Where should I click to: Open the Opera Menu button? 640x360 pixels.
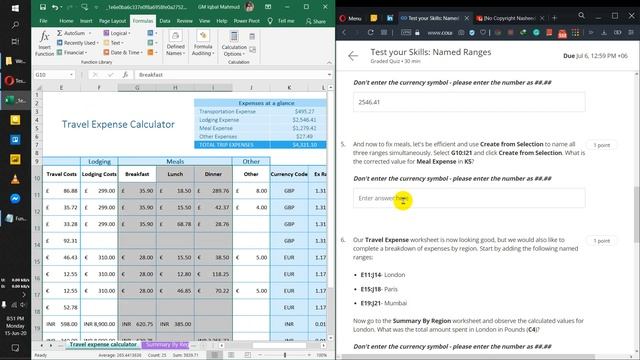pyautogui.click(x=351, y=18)
